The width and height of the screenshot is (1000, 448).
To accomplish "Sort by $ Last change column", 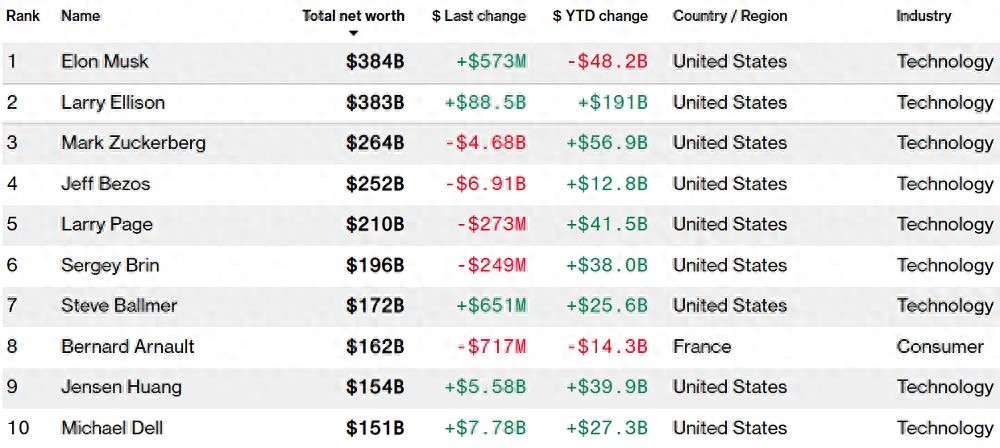I will (x=479, y=16).
